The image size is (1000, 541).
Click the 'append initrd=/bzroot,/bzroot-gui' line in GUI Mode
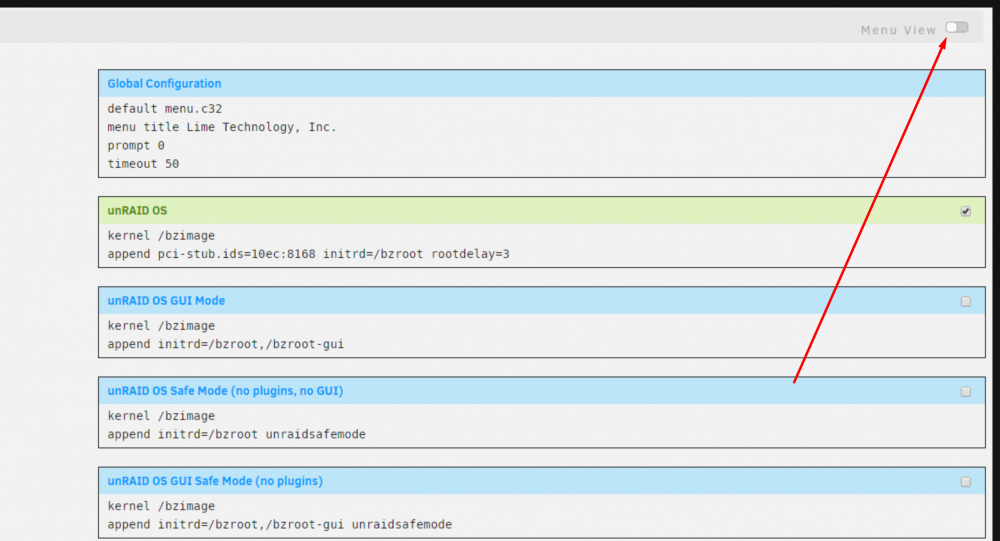225,344
